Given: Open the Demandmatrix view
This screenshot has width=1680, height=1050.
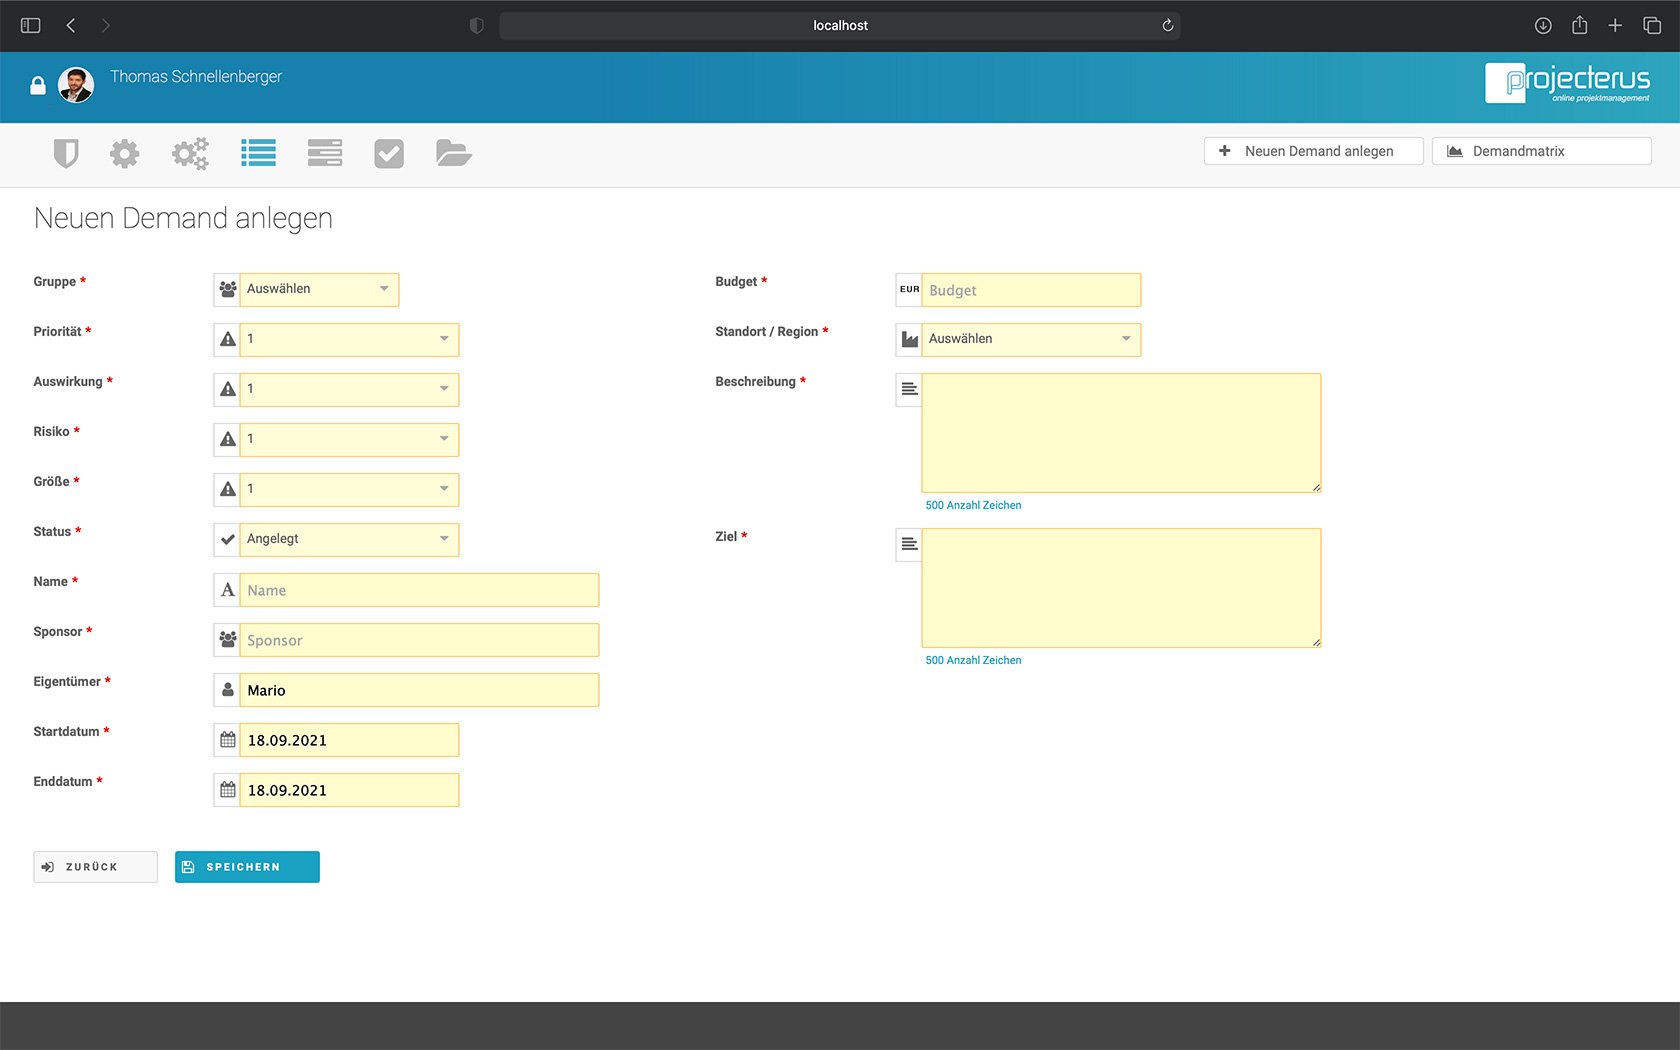Looking at the screenshot, I should tap(1541, 150).
